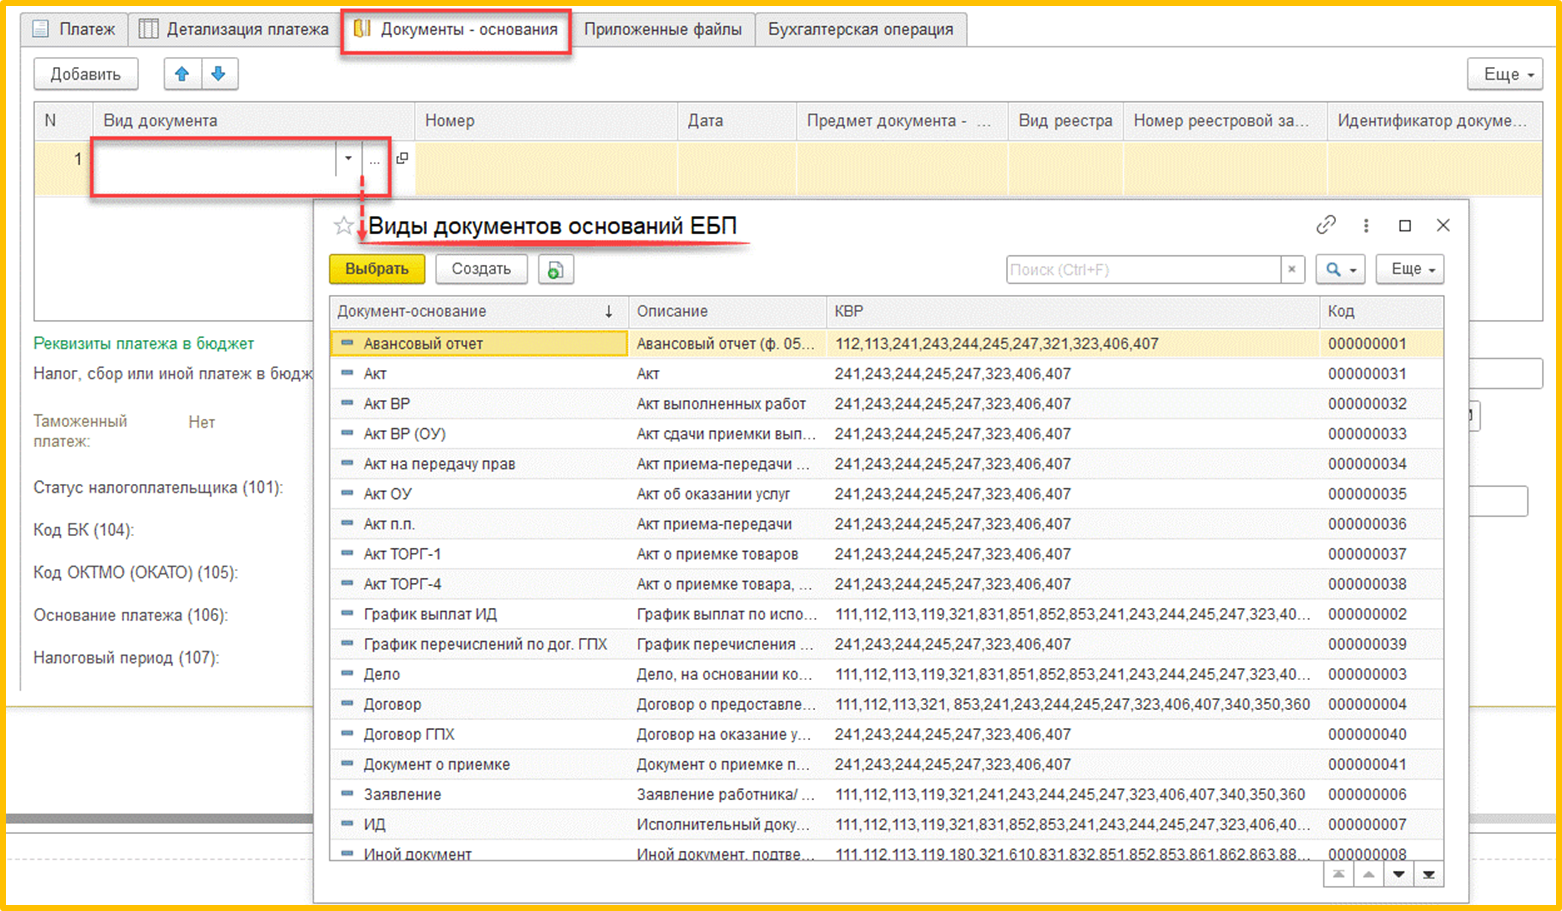Viewport: 1562px width, 911px height.
Task: Sort by the Описание column header
Action: coord(728,311)
